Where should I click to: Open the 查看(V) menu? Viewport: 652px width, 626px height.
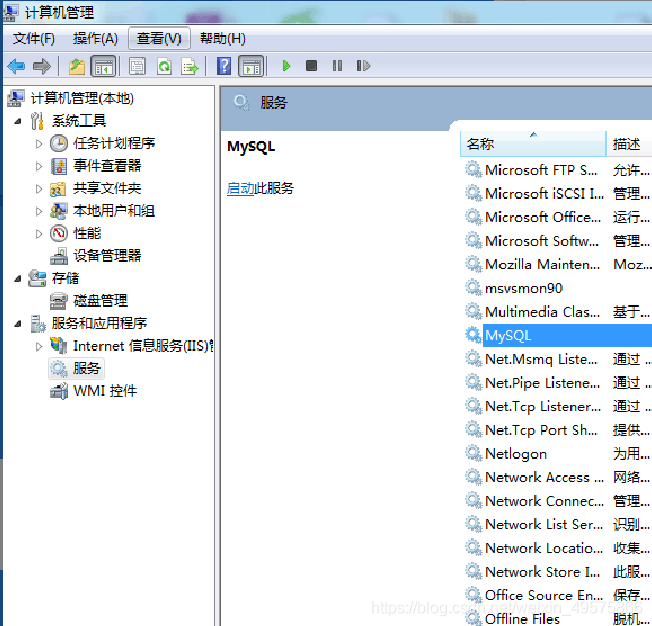click(x=159, y=39)
